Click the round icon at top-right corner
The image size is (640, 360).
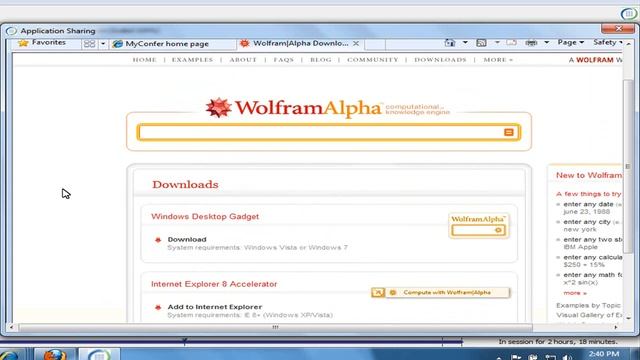click(x=629, y=14)
